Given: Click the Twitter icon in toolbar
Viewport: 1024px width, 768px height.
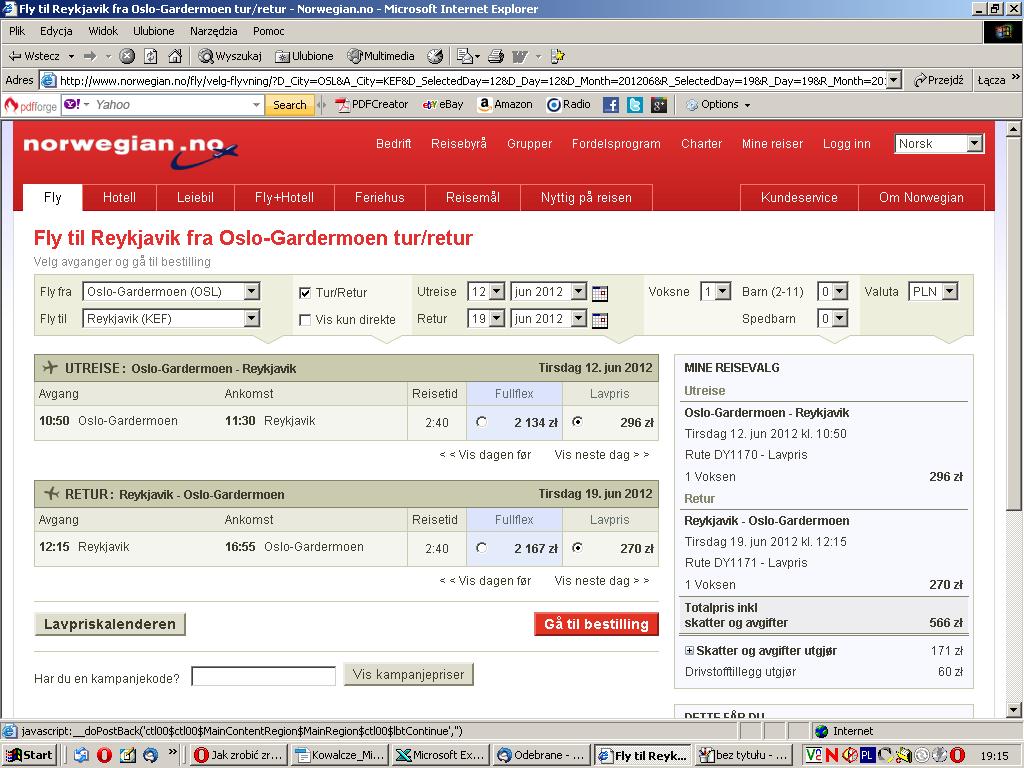Looking at the screenshot, I should [x=635, y=104].
